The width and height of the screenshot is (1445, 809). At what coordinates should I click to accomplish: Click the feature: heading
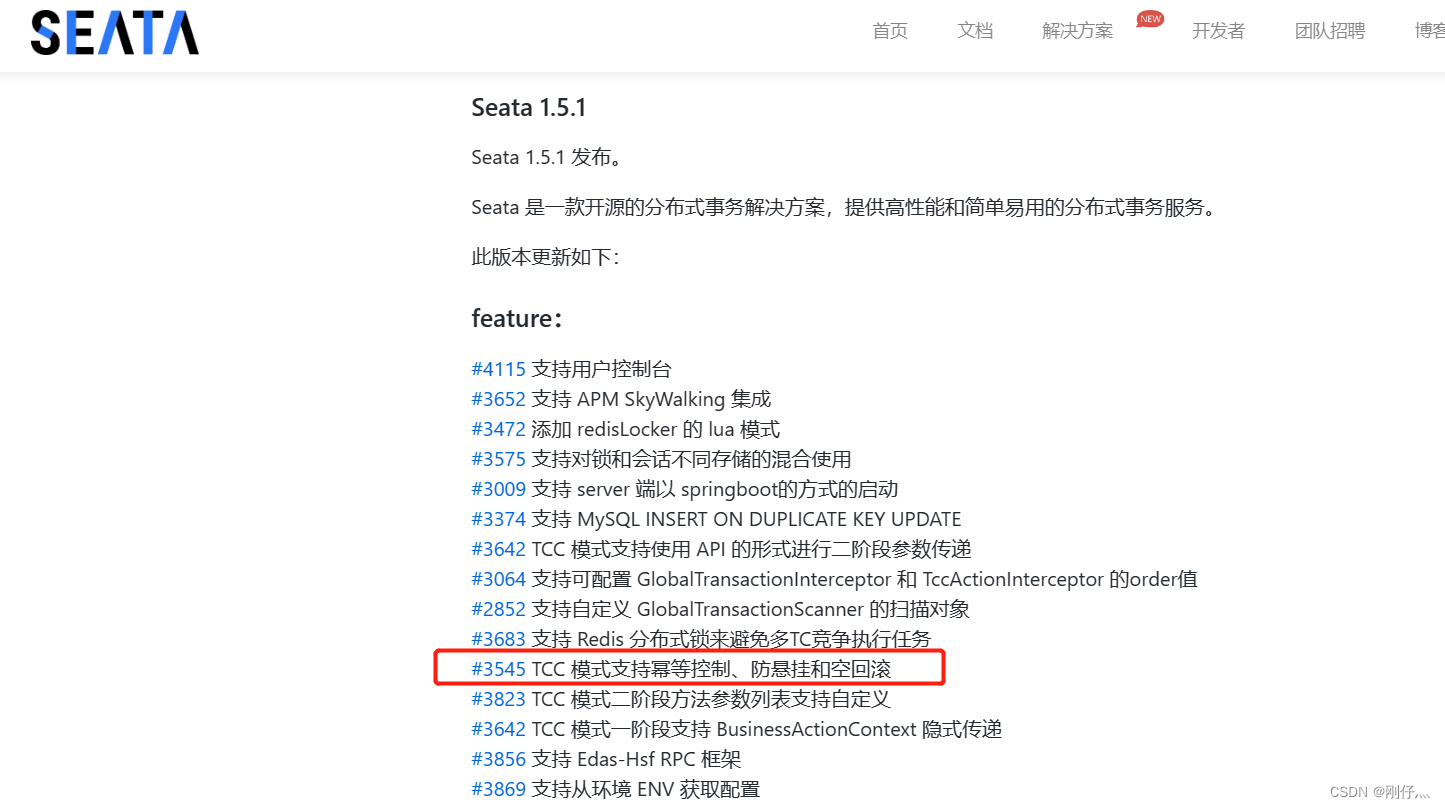[517, 318]
